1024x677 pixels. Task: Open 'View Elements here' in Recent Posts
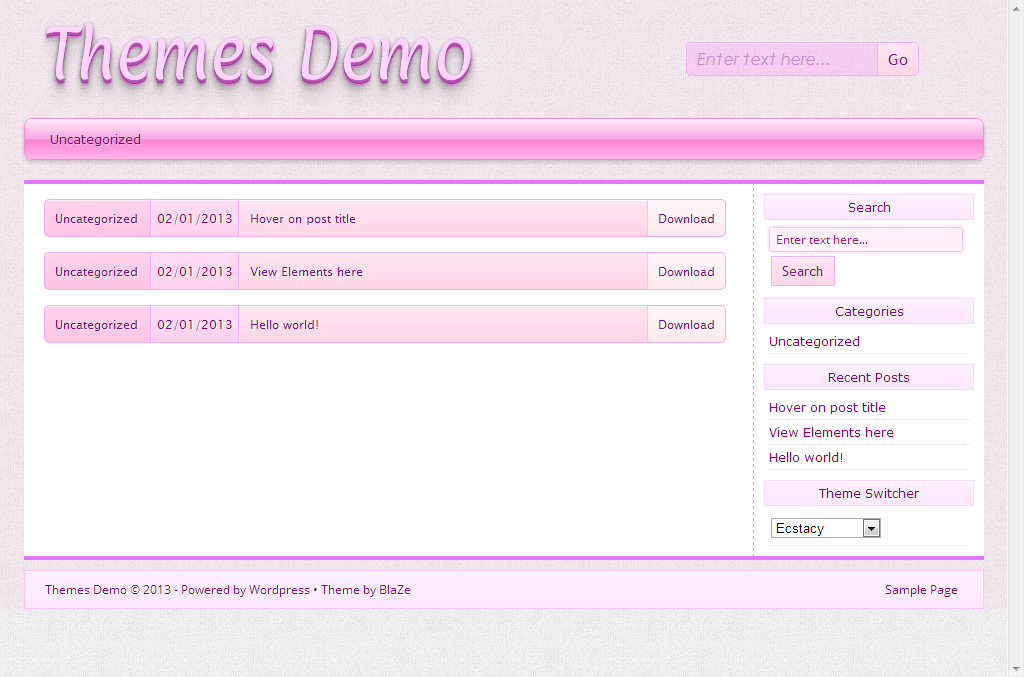point(831,433)
